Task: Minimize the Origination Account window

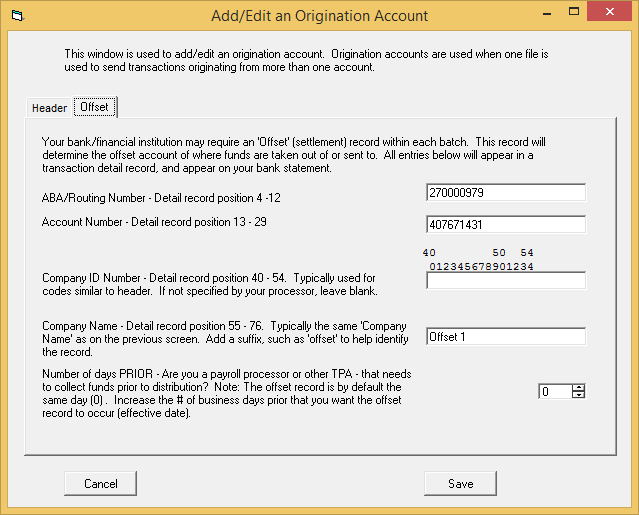Action: pos(543,15)
